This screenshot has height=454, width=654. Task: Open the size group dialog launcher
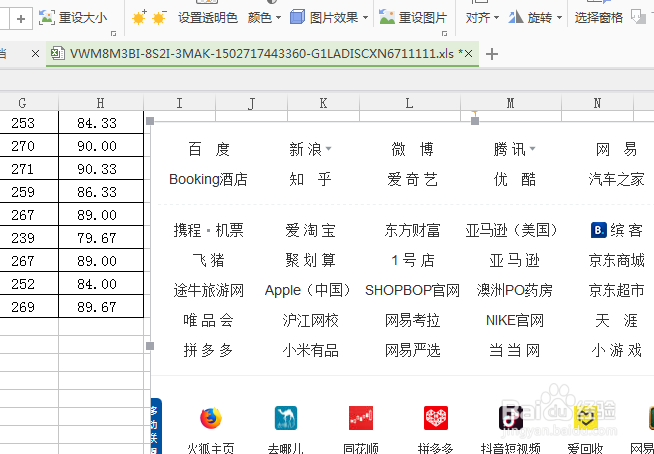point(113,33)
